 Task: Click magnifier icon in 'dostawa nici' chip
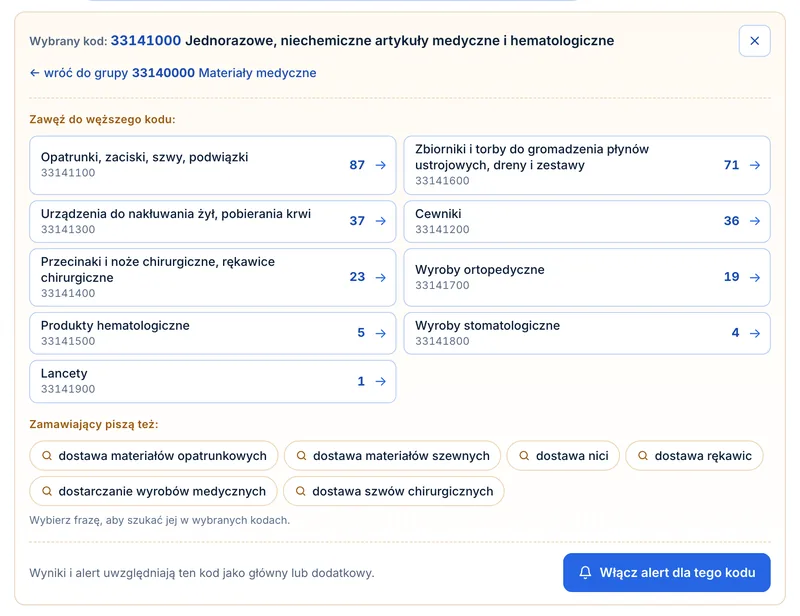(524, 456)
